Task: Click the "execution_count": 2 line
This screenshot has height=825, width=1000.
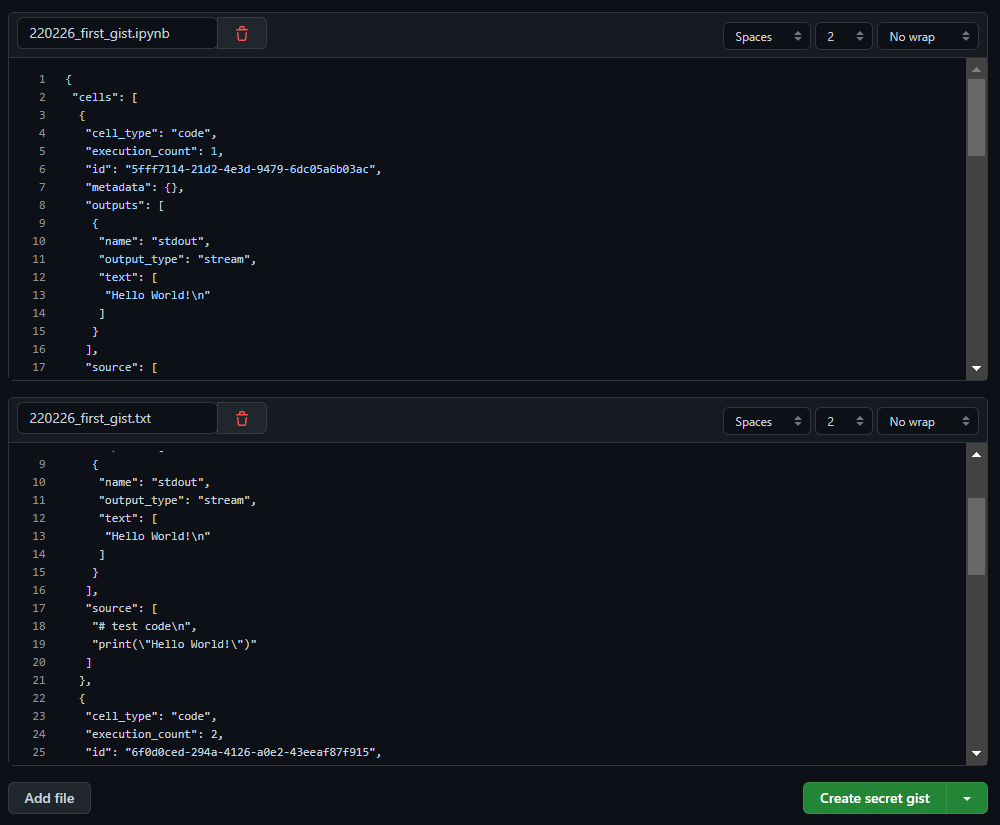Action: 154,734
